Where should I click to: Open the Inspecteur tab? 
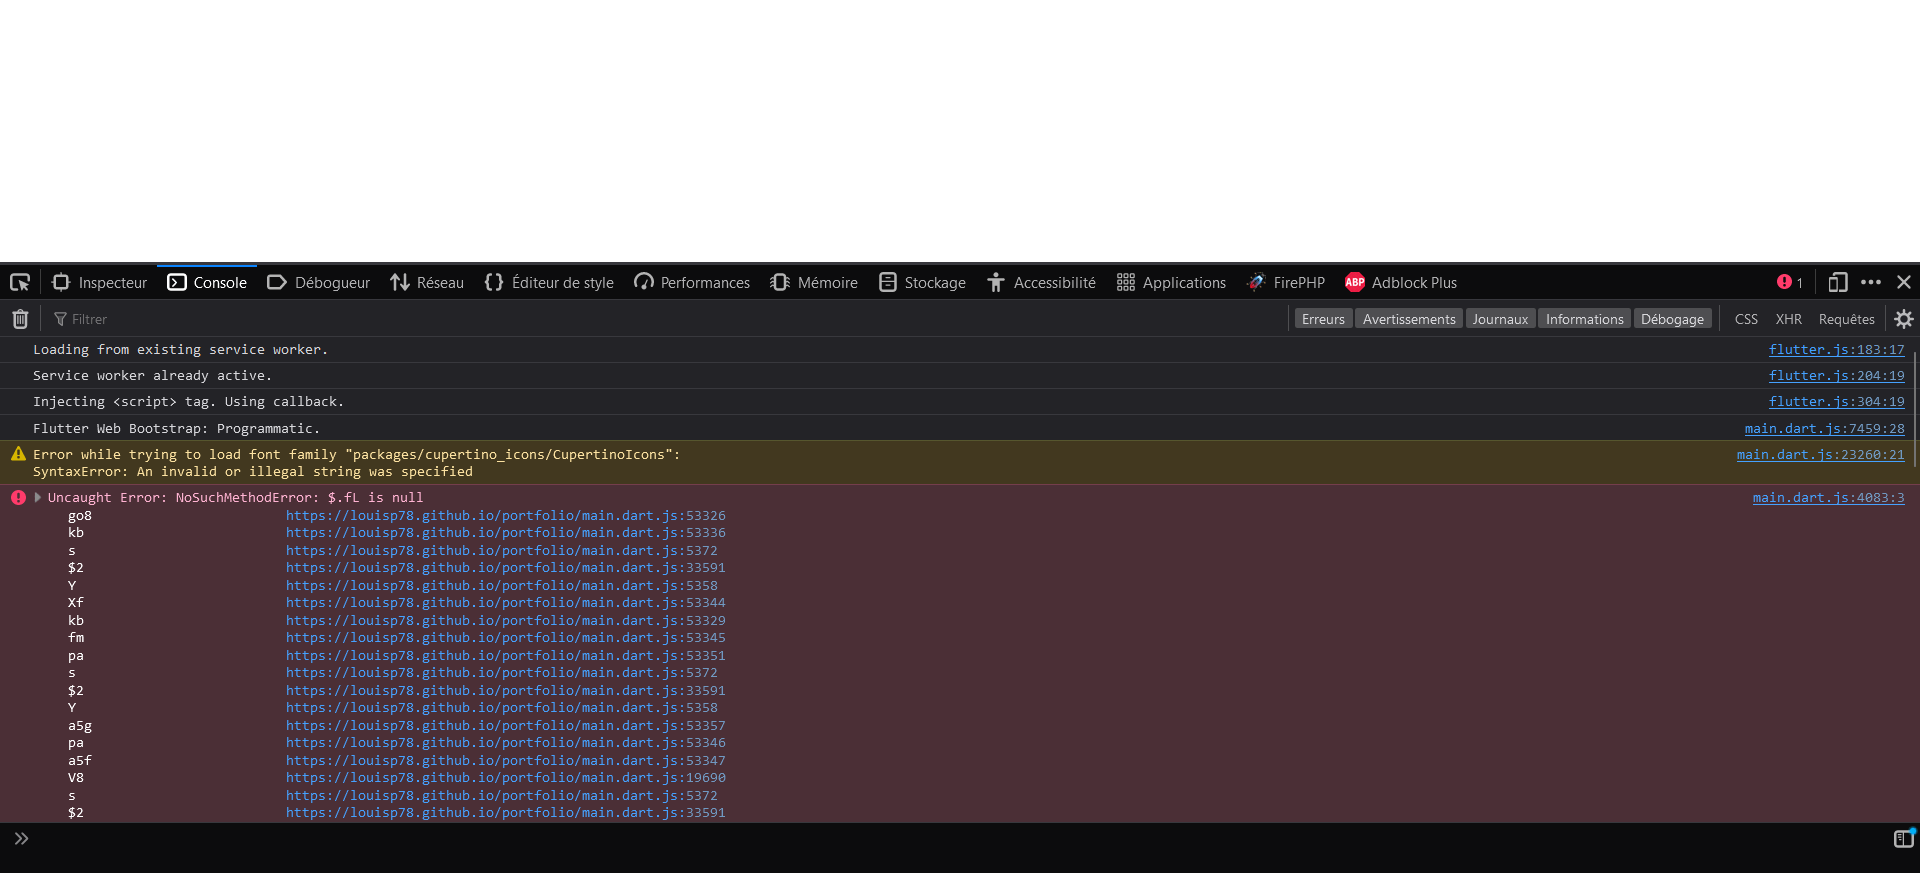[99, 283]
